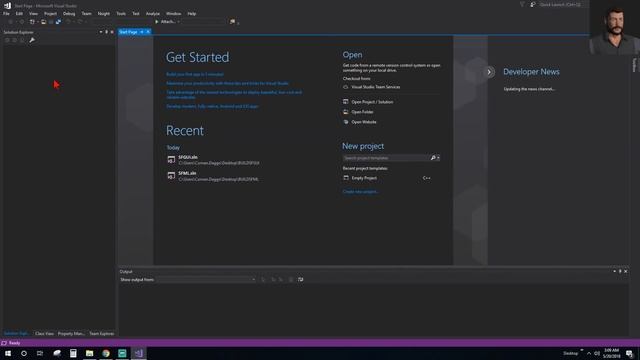This screenshot has width=640, height=360.
Task: Click the Empty Project template icon
Action: pos(346,178)
